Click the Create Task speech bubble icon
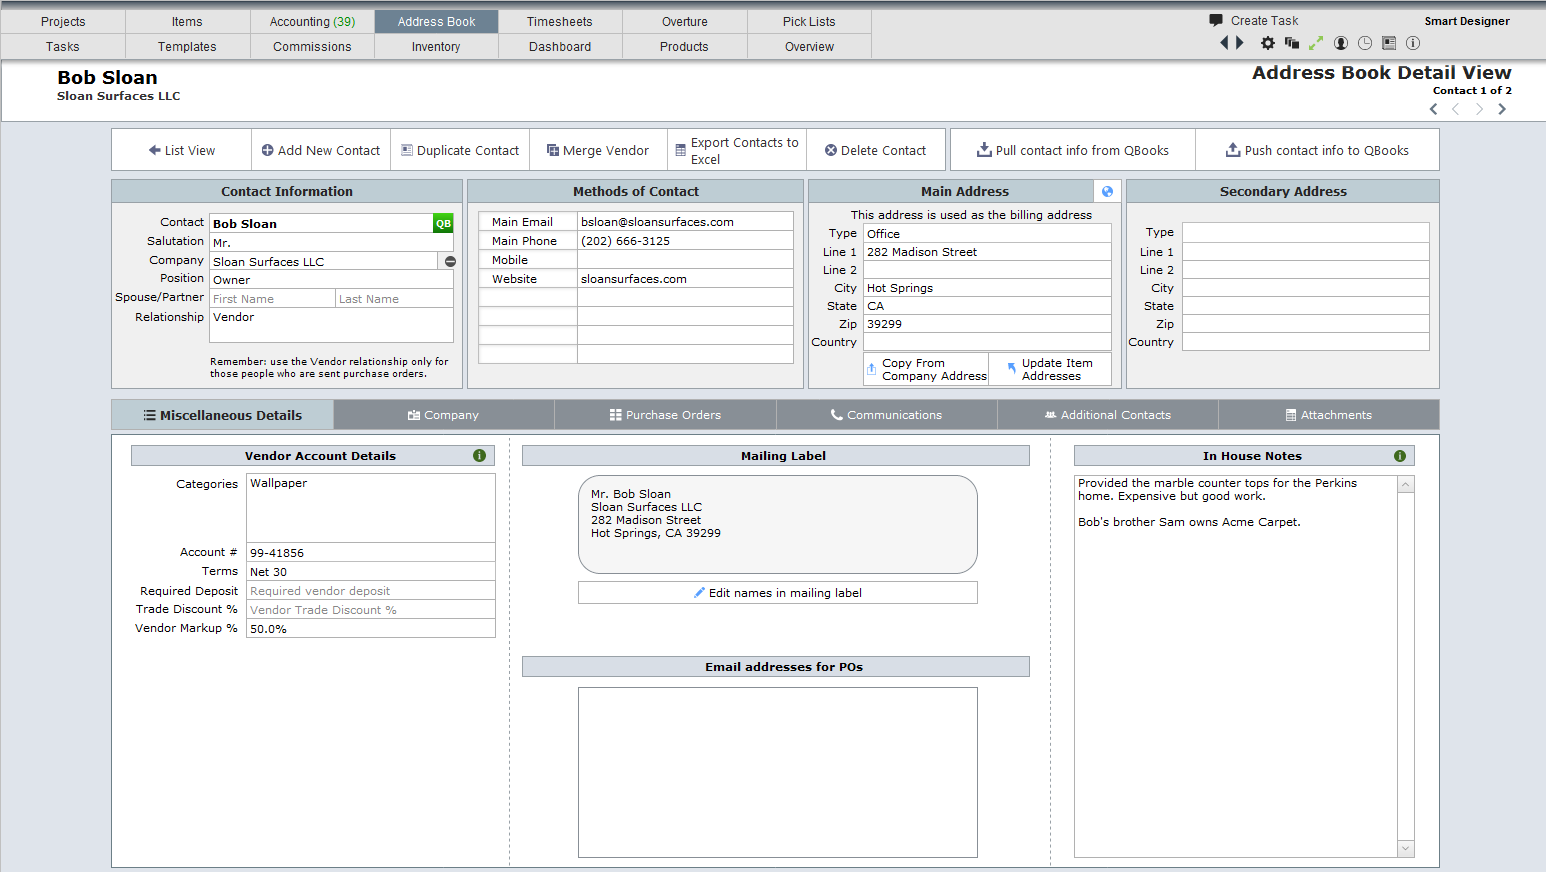1546x872 pixels. [1216, 20]
